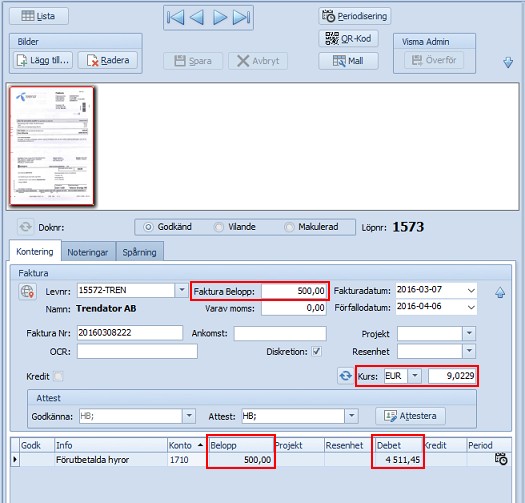Open the Projekt dropdown
525x503 pixels.
469,333
